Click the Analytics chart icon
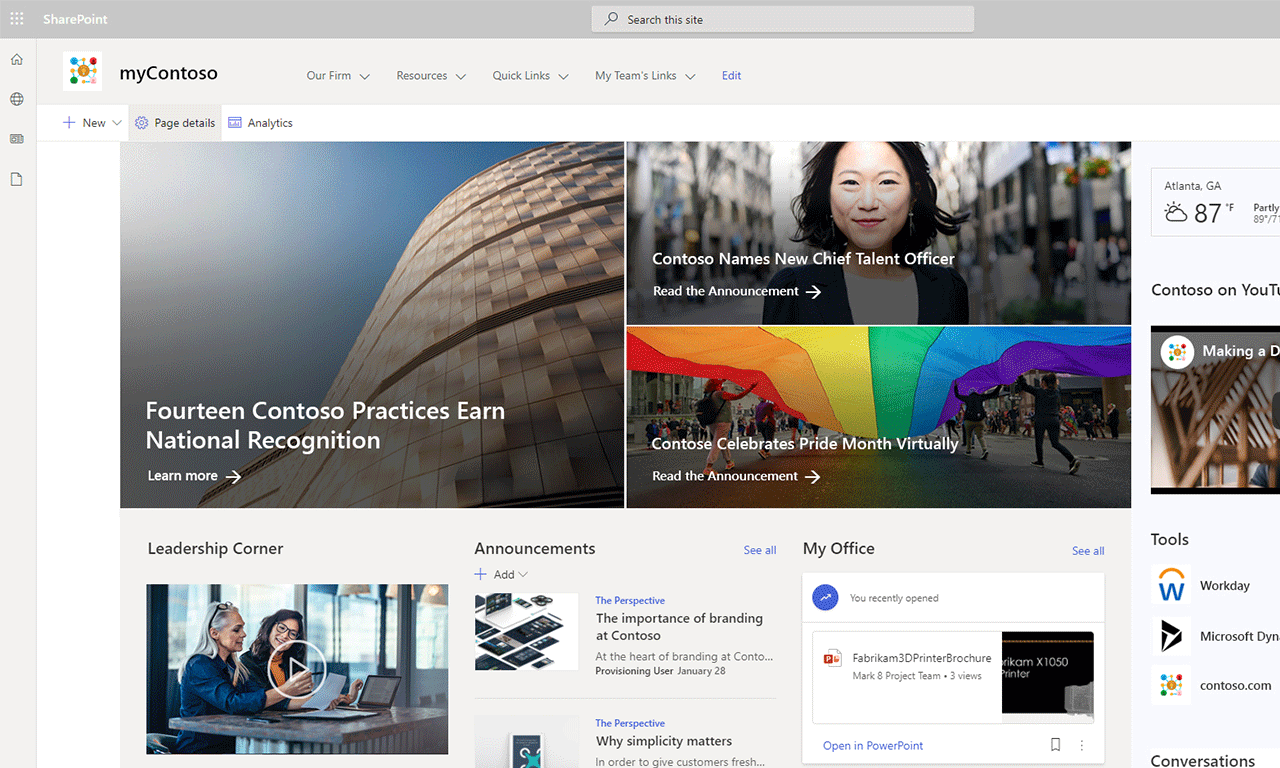Image resolution: width=1280 pixels, height=768 pixels. [x=235, y=123]
